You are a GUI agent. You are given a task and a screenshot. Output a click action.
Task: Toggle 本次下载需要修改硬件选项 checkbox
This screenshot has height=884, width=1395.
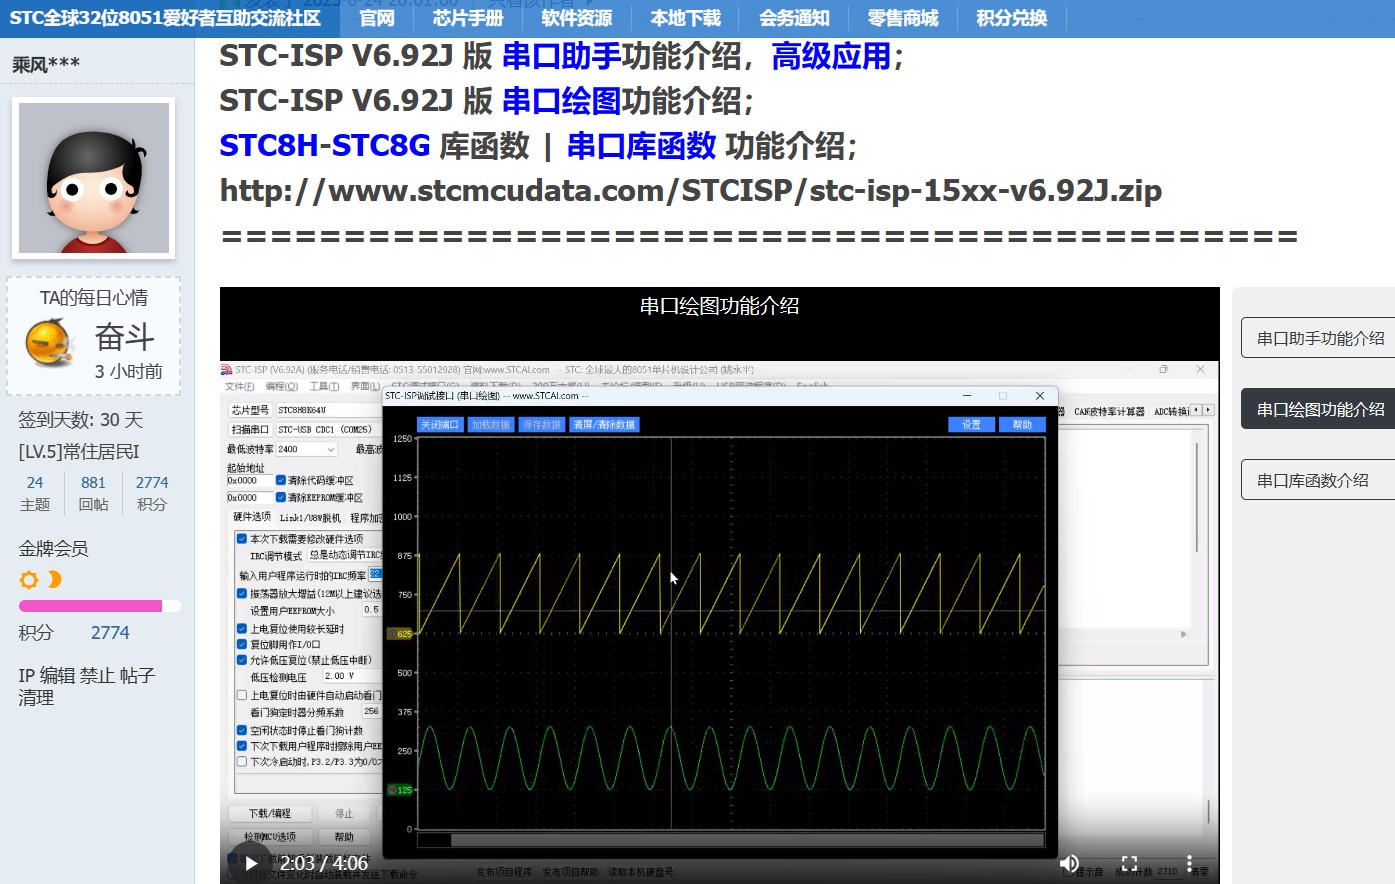242,538
